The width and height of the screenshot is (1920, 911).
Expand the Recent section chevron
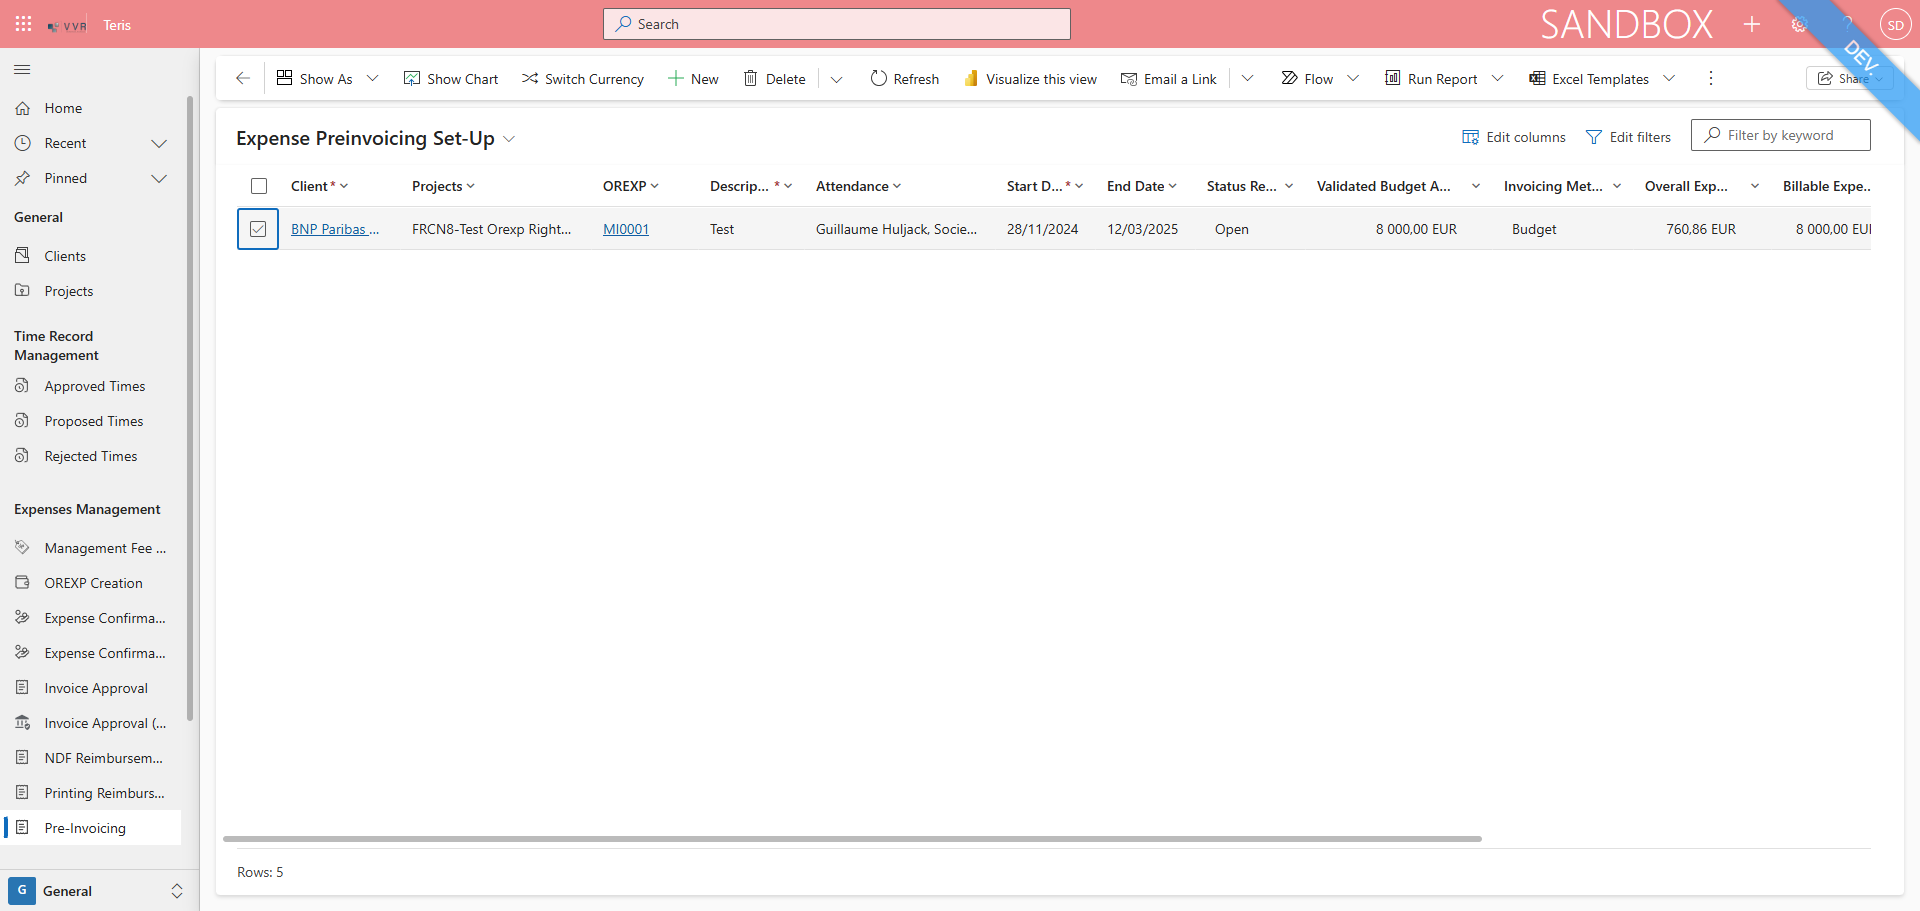(158, 143)
